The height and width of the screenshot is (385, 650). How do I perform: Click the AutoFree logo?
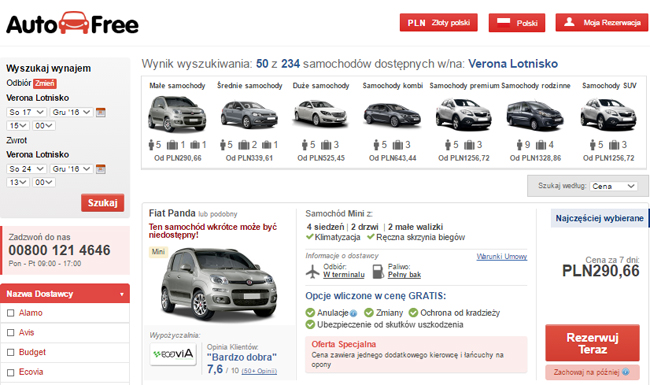[72, 23]
